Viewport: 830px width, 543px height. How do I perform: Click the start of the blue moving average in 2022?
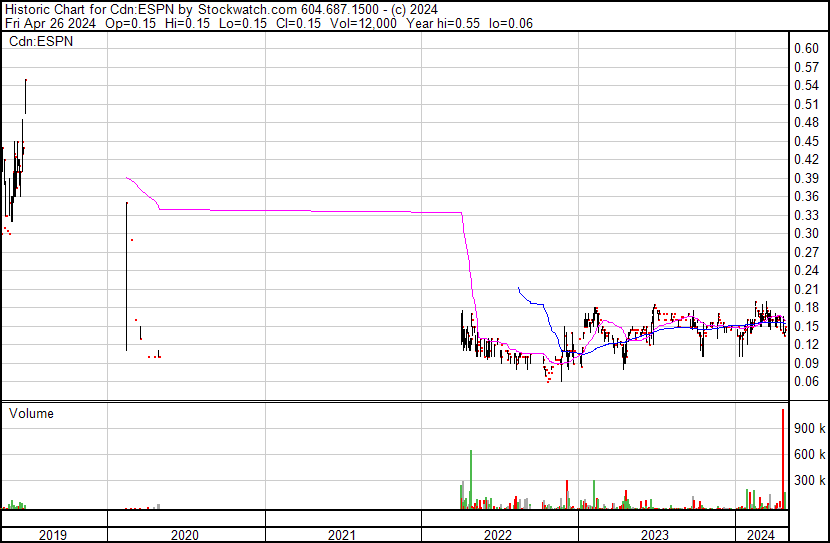[519, 288]
